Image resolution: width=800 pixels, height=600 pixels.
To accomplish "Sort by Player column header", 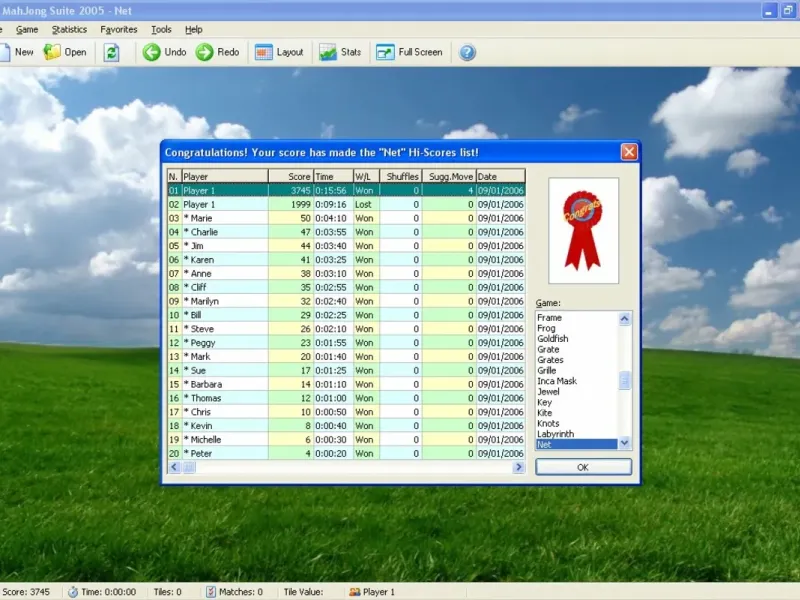I will [224, 177].
